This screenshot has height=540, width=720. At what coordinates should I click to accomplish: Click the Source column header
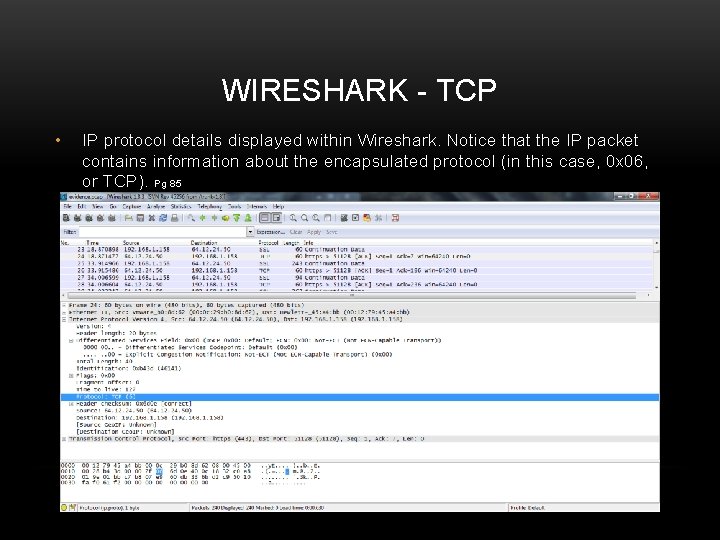[131, 242]
